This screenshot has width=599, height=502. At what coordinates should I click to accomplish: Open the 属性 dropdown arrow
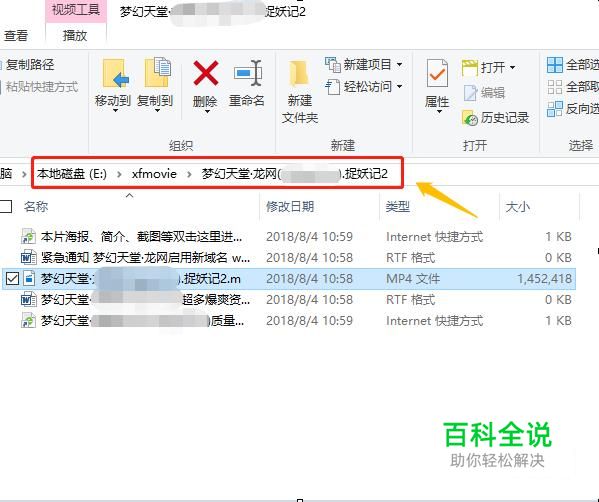click(439, 112)
